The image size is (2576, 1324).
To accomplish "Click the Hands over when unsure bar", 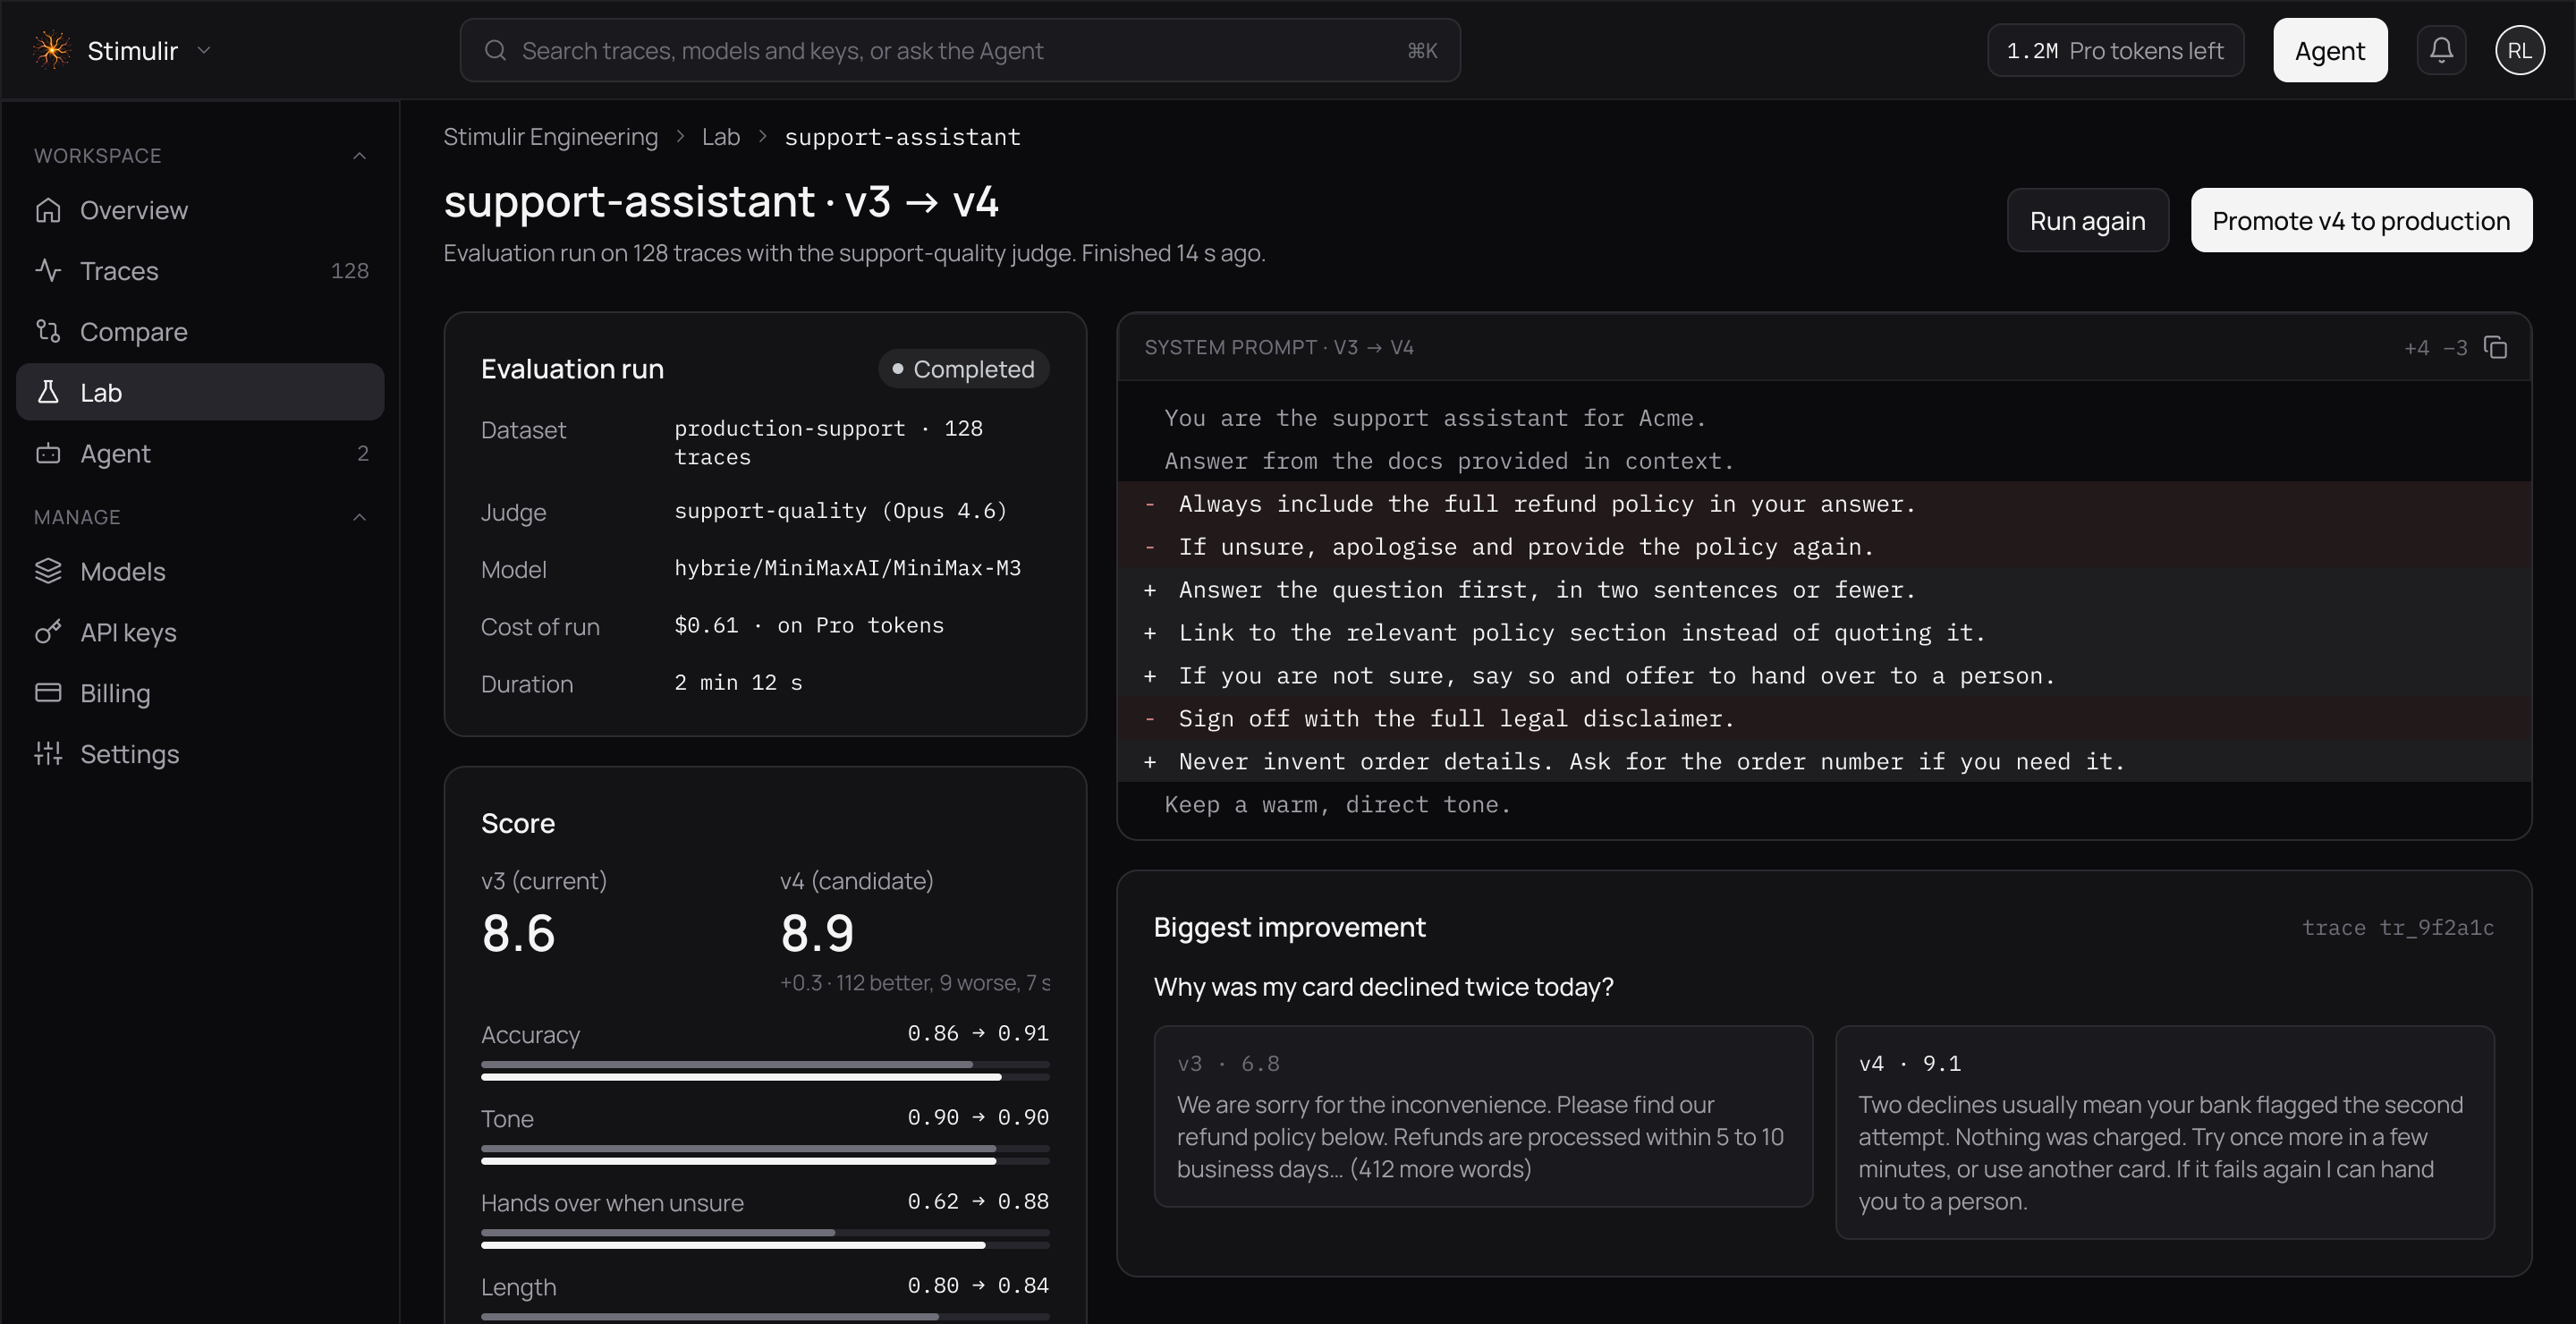I will point(765,1239).
